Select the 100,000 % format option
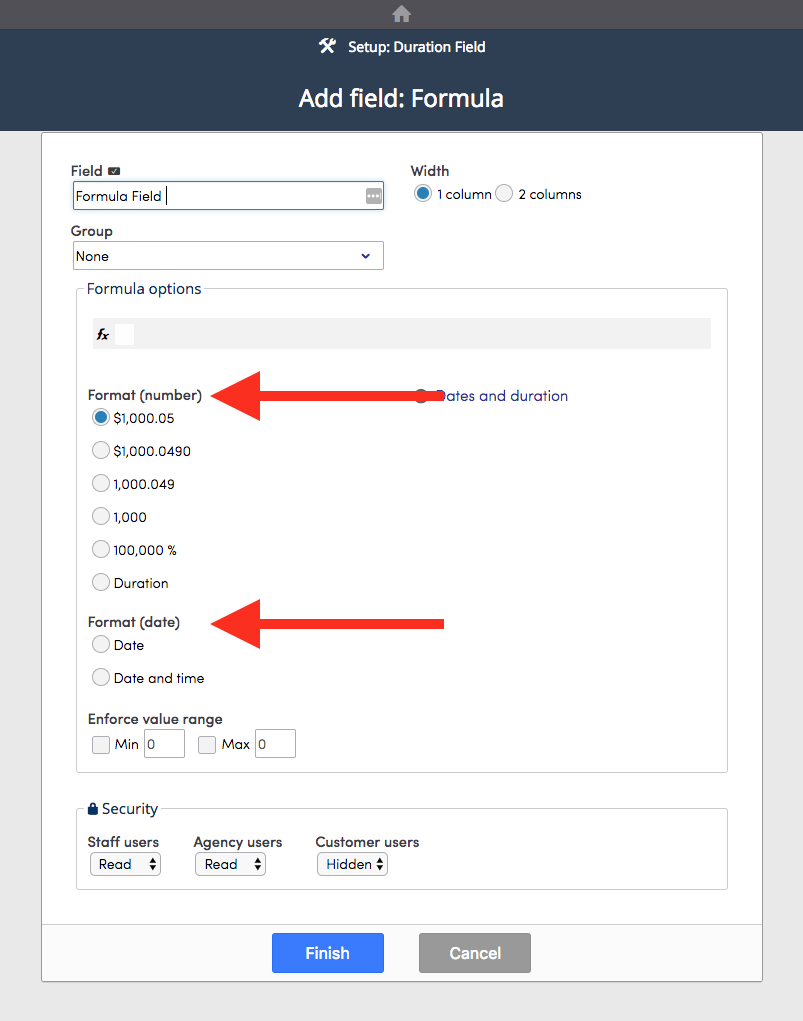The width and height of the screenshot is (803, 1021). pyautogui.click(x=100, y=549)
